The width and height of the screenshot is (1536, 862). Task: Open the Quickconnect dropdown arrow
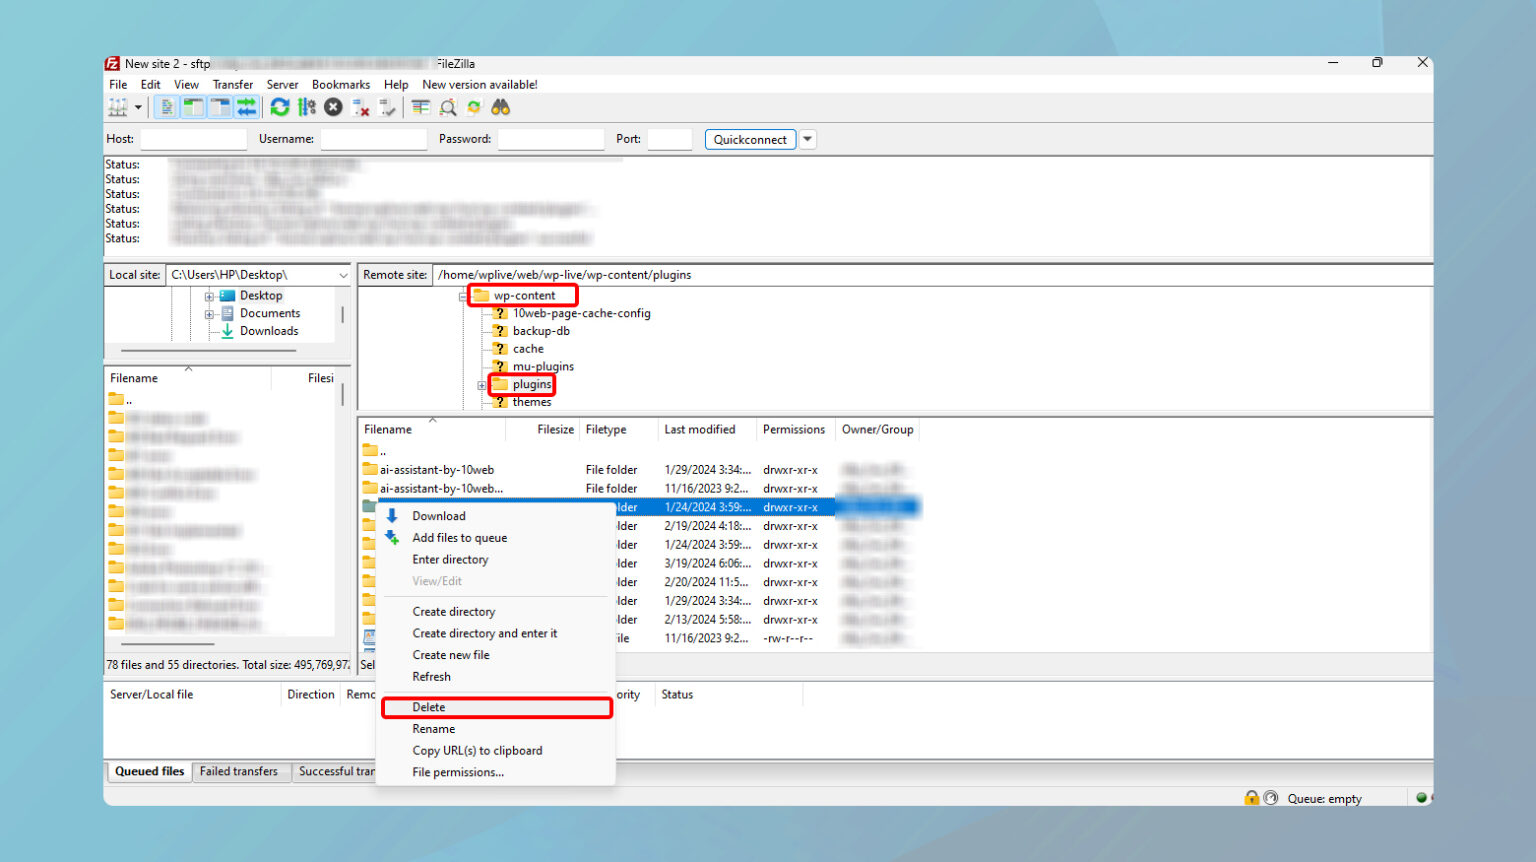click(x=807, y=139)
